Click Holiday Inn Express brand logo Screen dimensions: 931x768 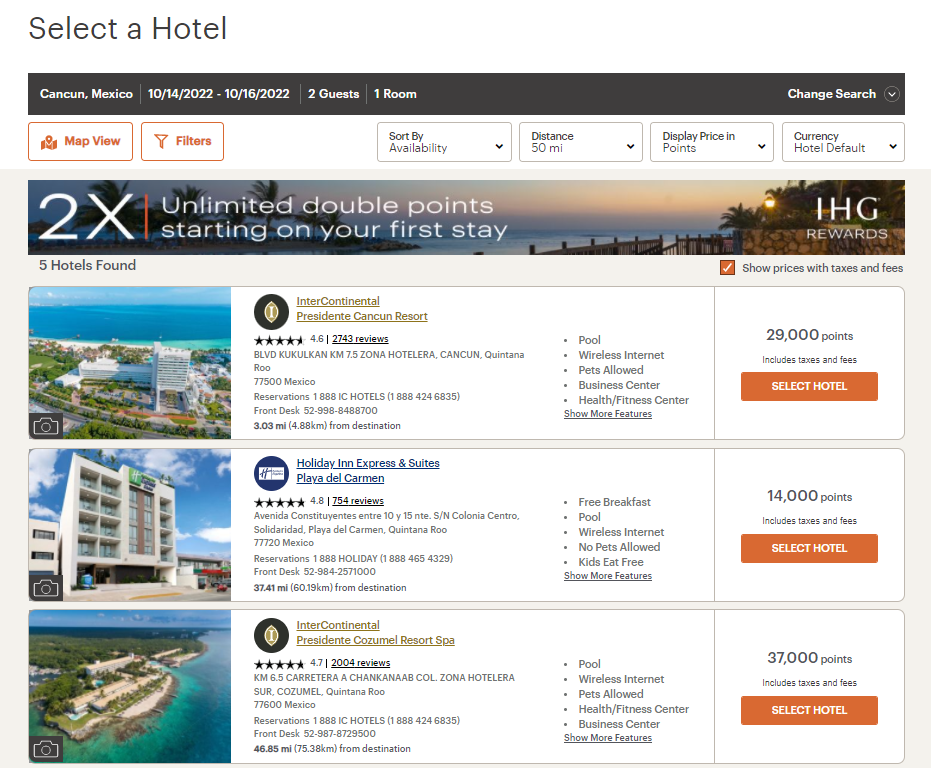271,473
